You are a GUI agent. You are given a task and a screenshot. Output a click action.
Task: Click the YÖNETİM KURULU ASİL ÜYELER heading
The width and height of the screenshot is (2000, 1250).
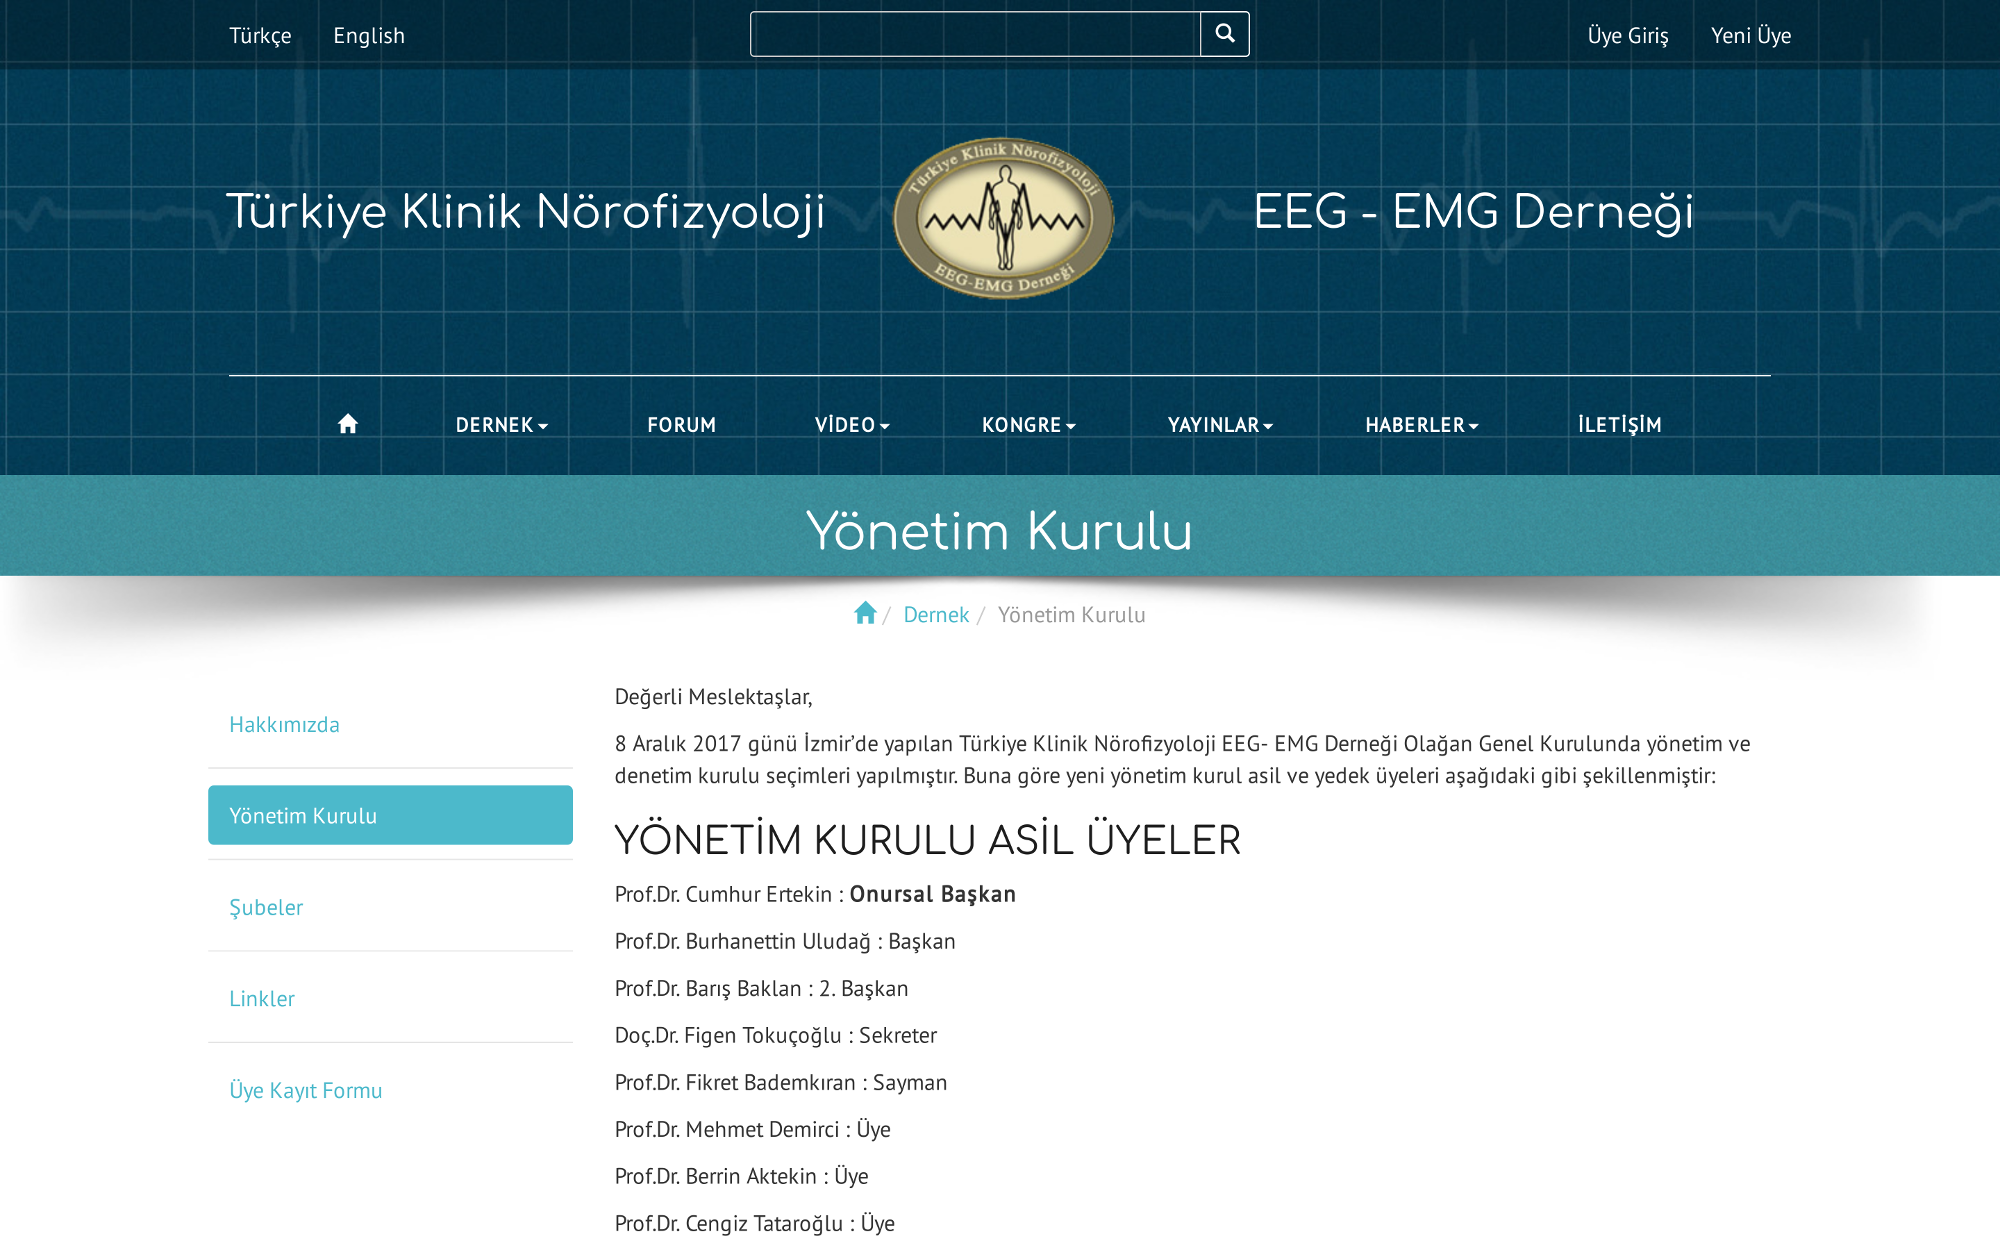pyautogui.click(x=928, y=840)
